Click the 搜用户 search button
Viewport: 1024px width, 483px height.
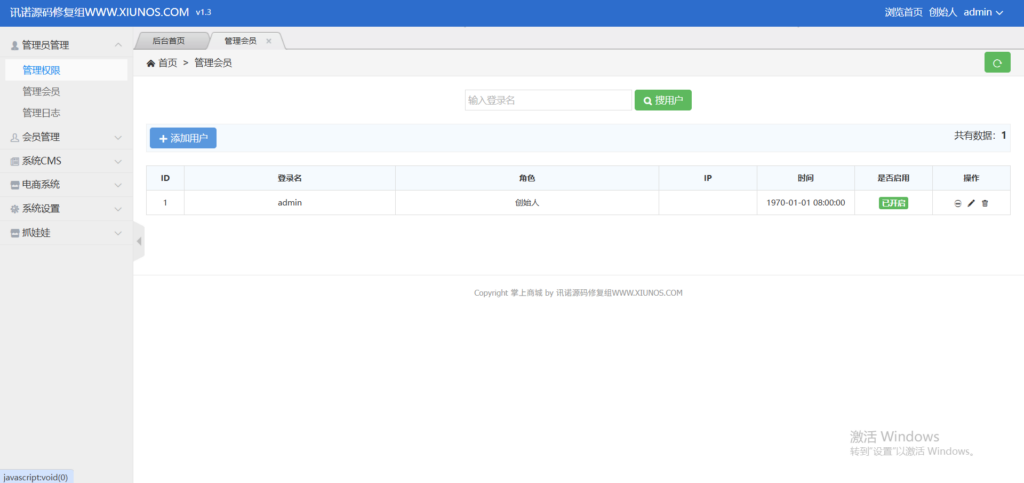663,100
